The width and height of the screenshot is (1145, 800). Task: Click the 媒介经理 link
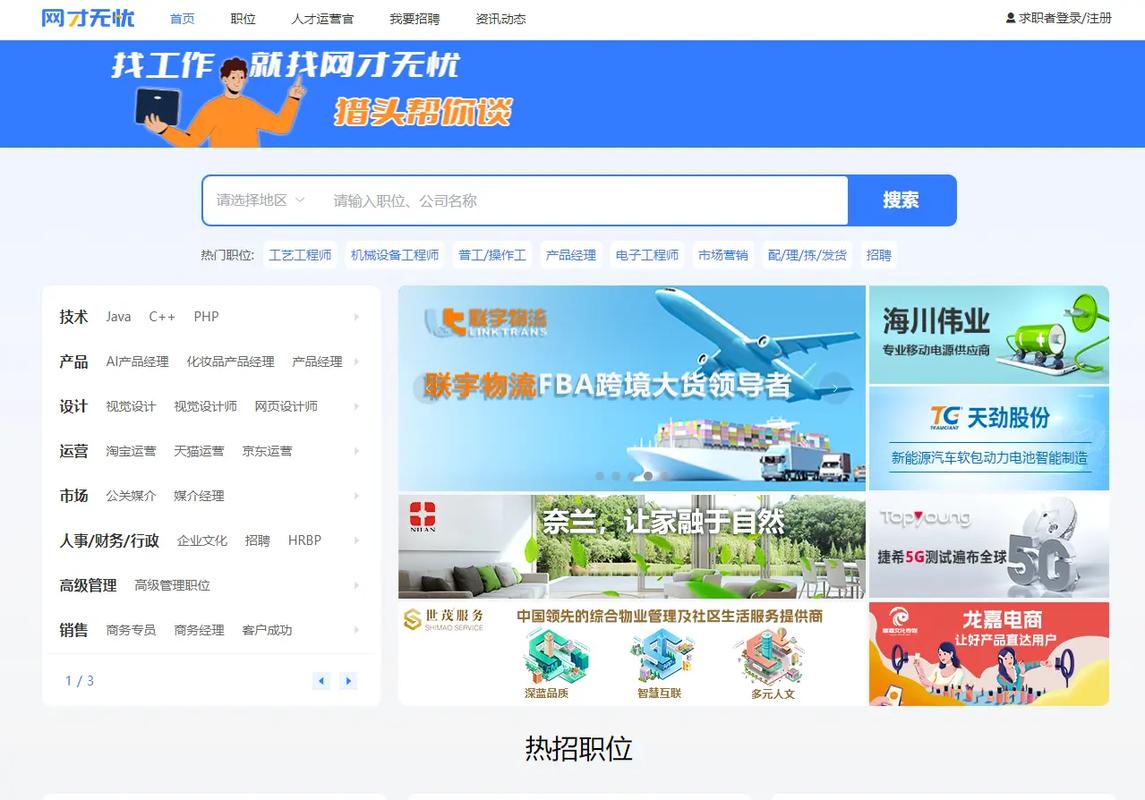click(199, 496)
